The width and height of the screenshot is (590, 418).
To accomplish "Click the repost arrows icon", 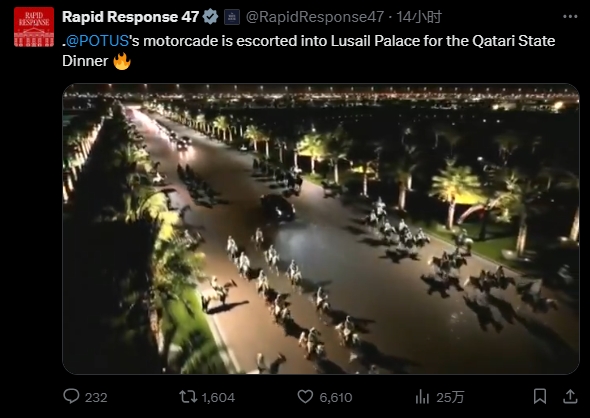I will pos(188,397).
